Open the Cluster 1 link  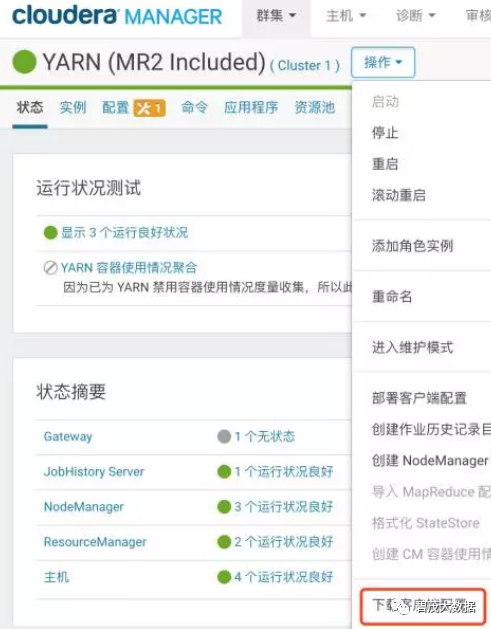tap(305, 65)
